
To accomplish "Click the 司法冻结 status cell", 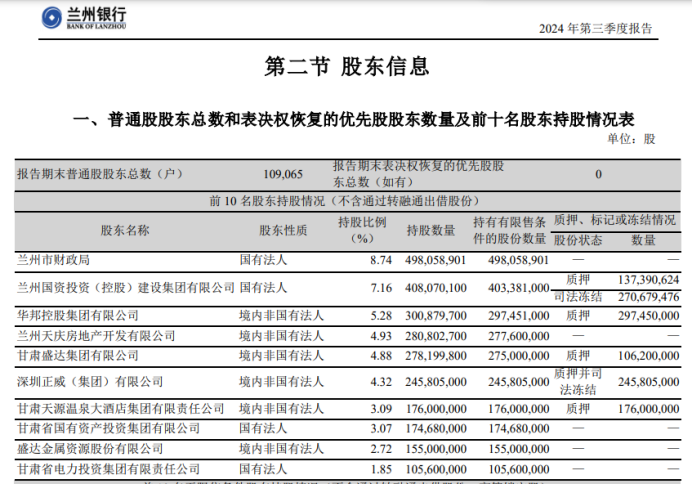I will (578, 297).
